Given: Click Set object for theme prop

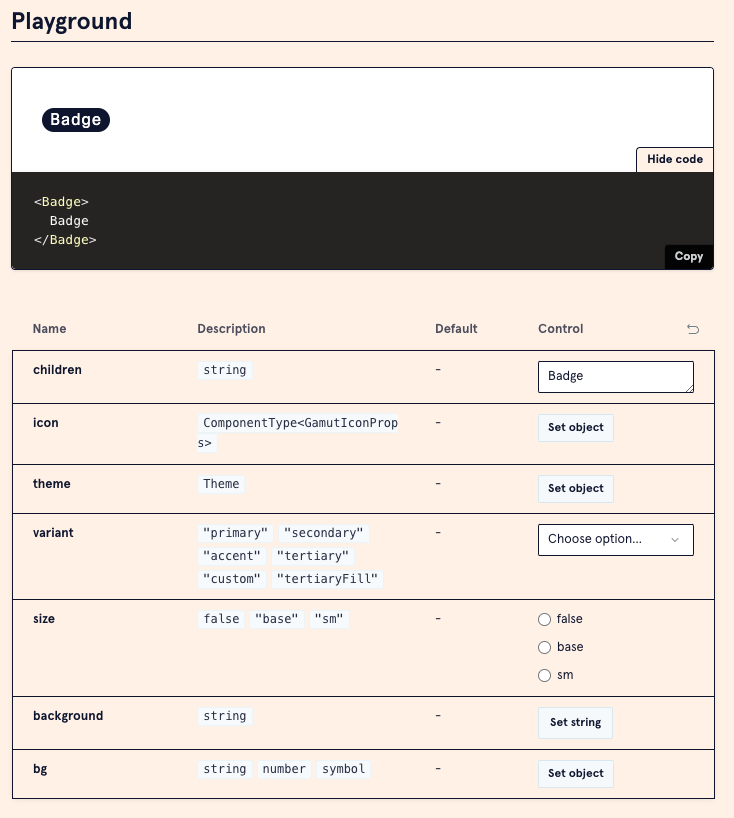Looking at the screenshot, I should click(575, 488).
